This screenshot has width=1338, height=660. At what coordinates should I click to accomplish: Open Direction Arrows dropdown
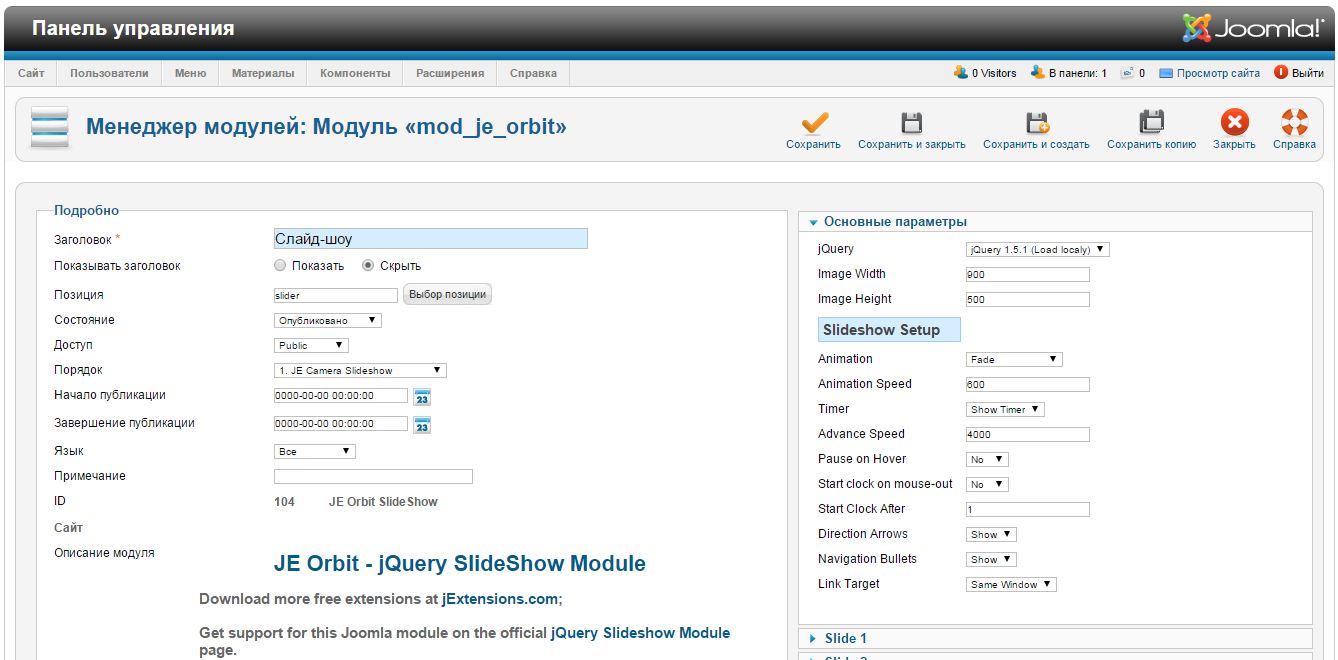(991, 535)
